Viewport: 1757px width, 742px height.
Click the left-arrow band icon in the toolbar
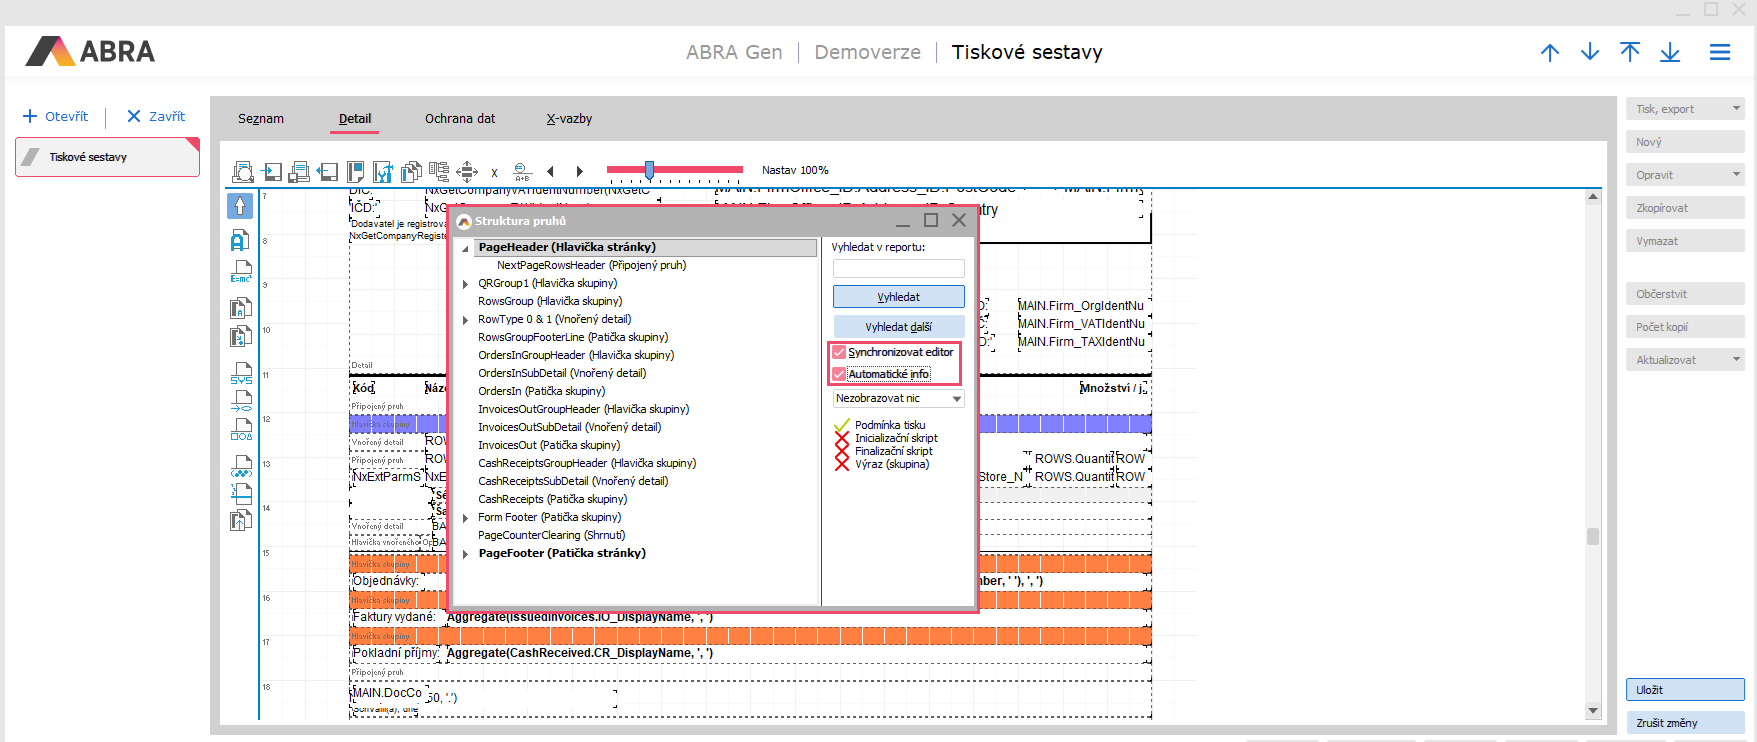pyautogui.click(x=327, y=172)
